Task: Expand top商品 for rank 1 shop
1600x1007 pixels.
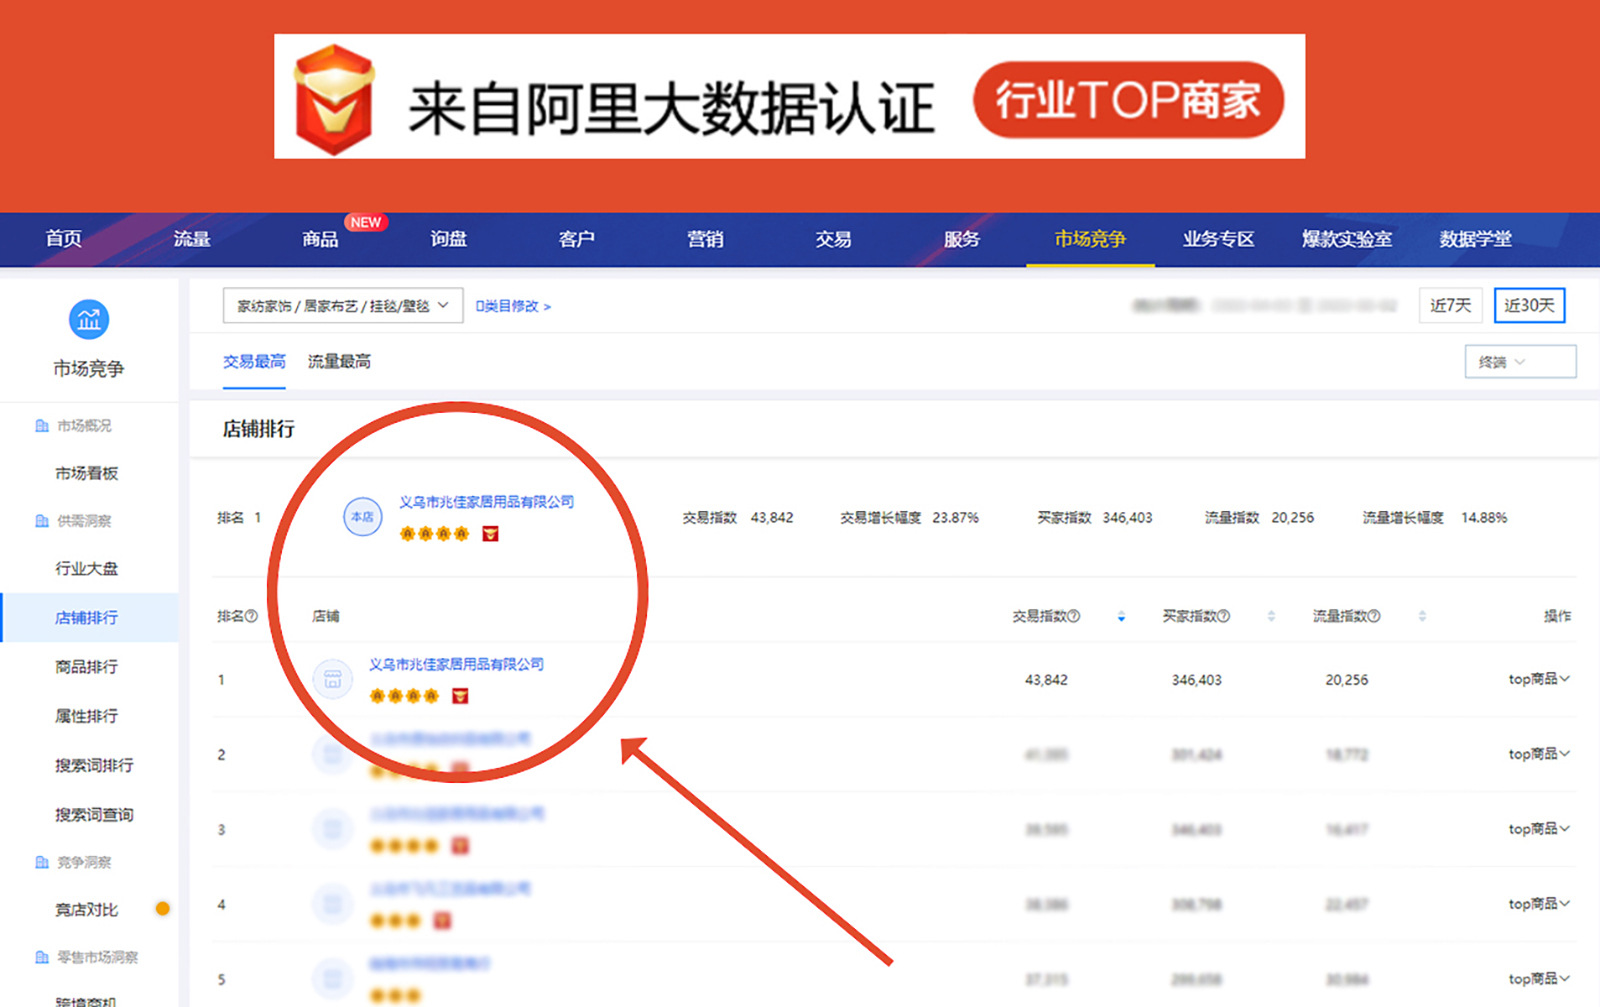Action: [1539, 679]
